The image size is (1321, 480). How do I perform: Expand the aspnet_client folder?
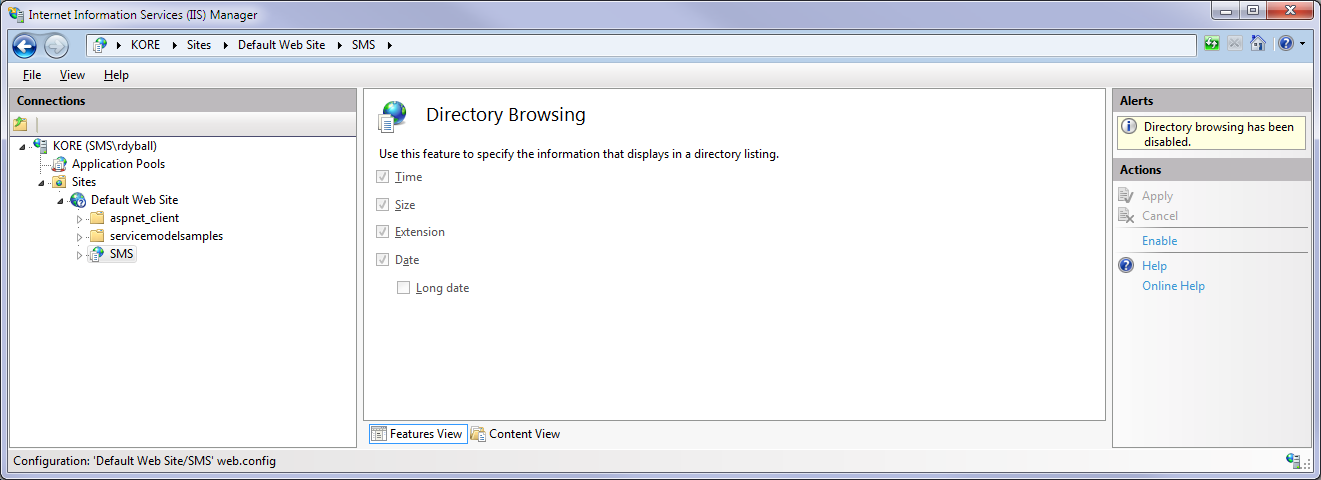80,219
